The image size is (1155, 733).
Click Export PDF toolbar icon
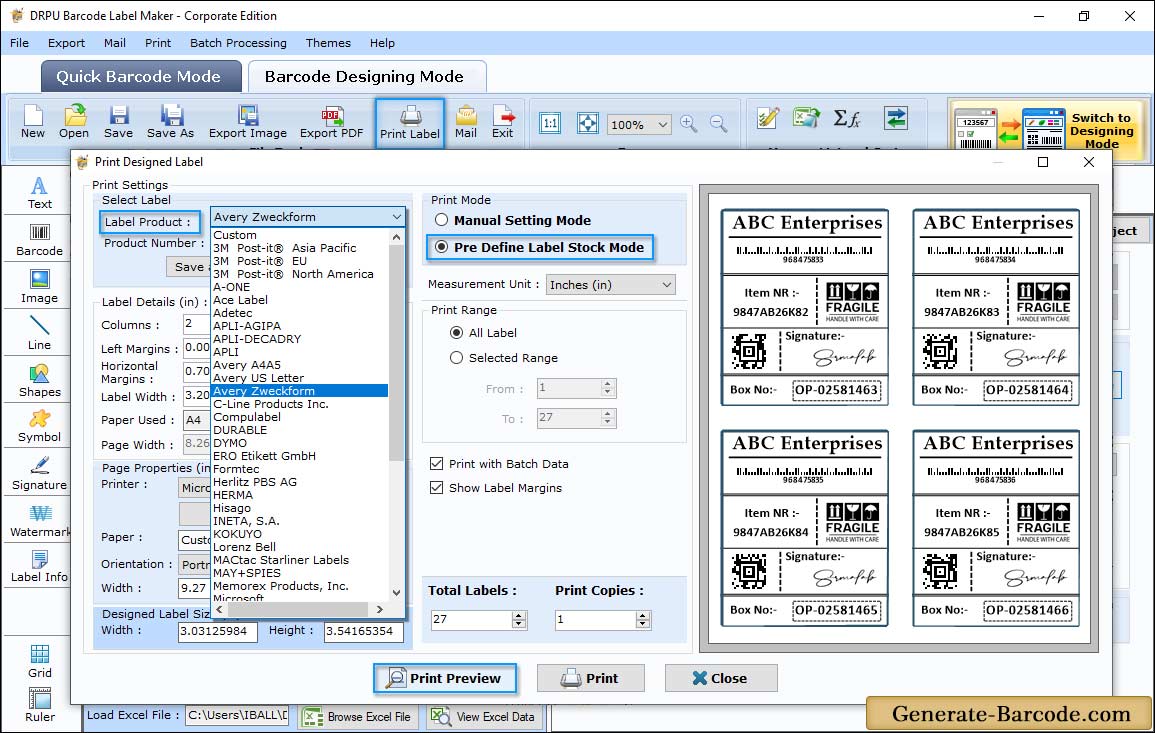coord(331,122)
